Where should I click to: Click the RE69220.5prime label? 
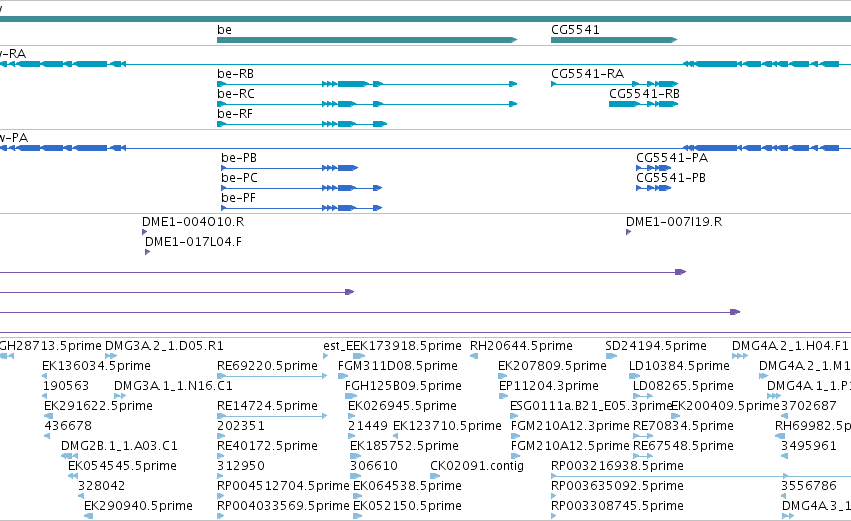[x=267, y=366]
